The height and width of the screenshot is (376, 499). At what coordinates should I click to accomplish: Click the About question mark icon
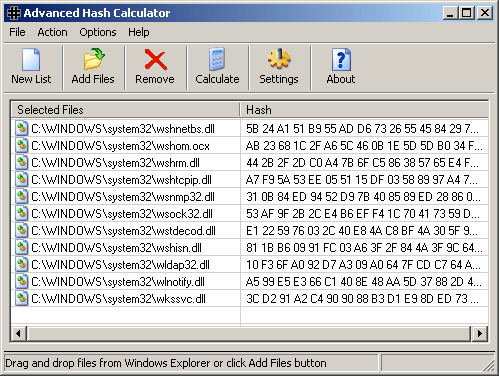[341, 60]
